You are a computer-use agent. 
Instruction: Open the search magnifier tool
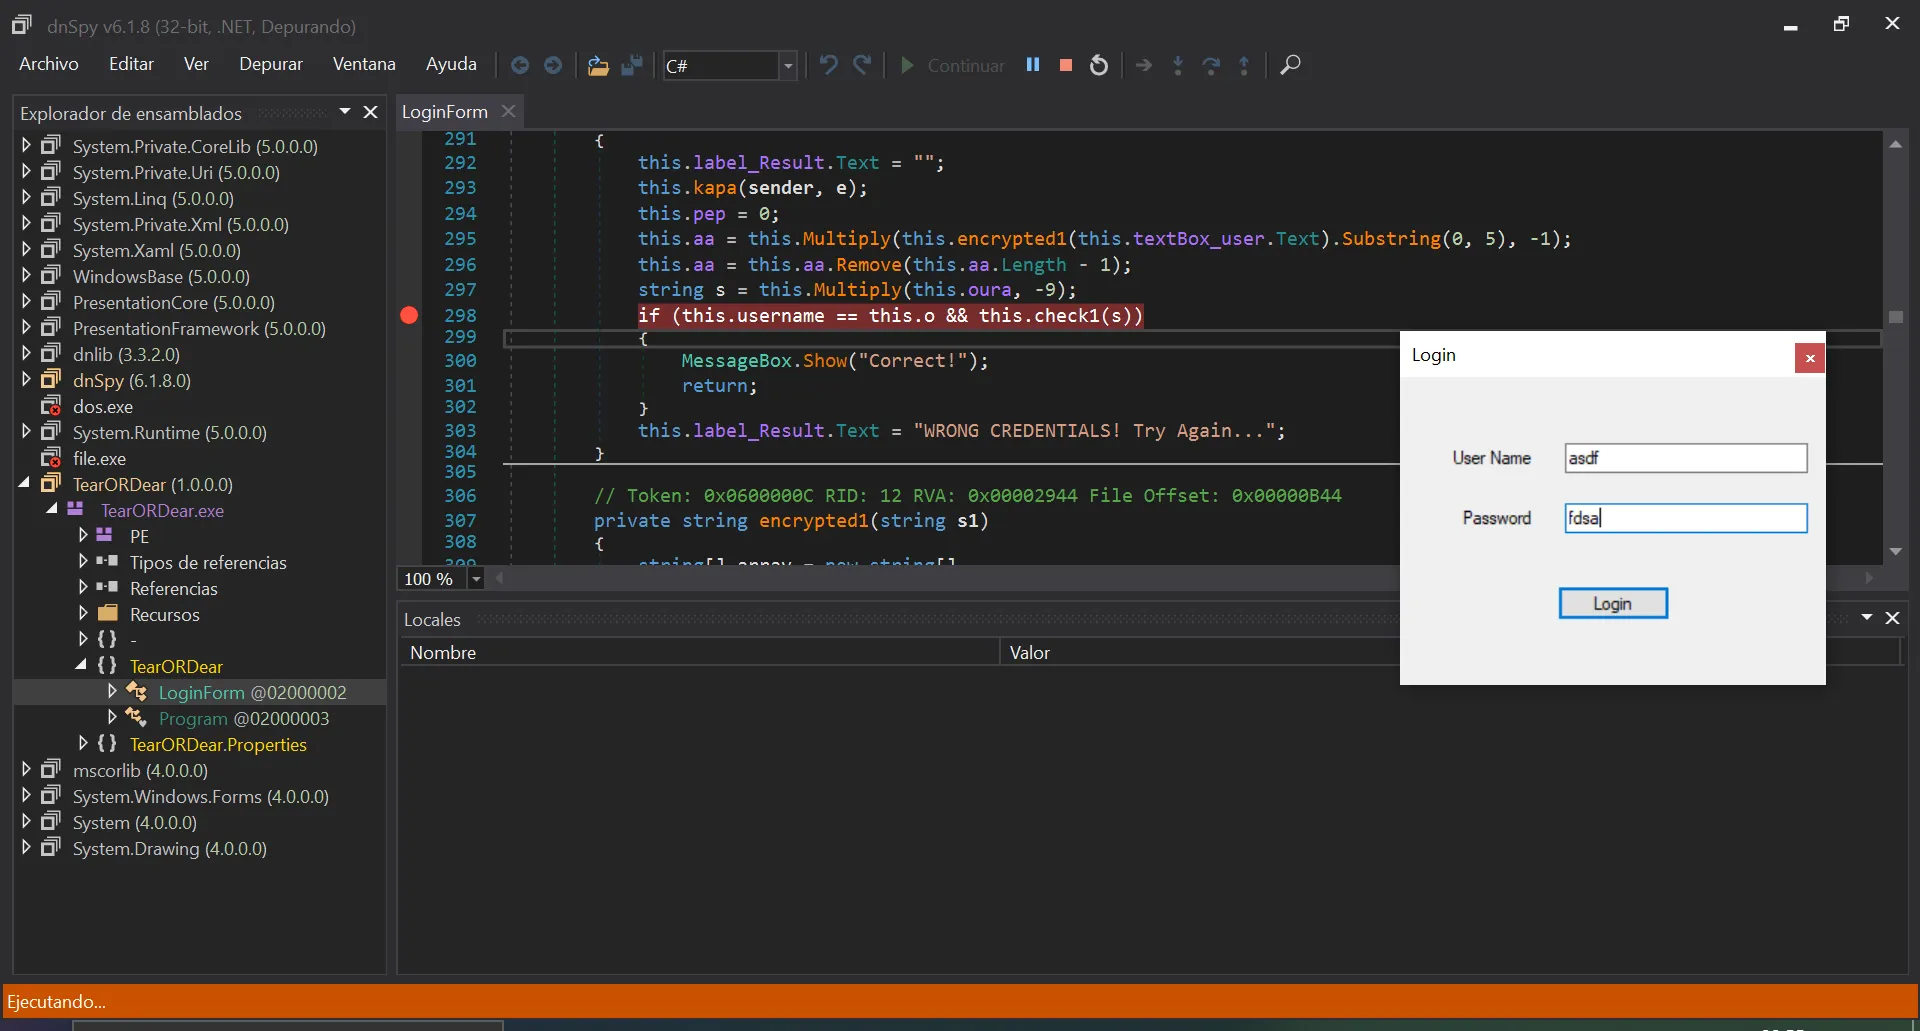(1290, 65)
